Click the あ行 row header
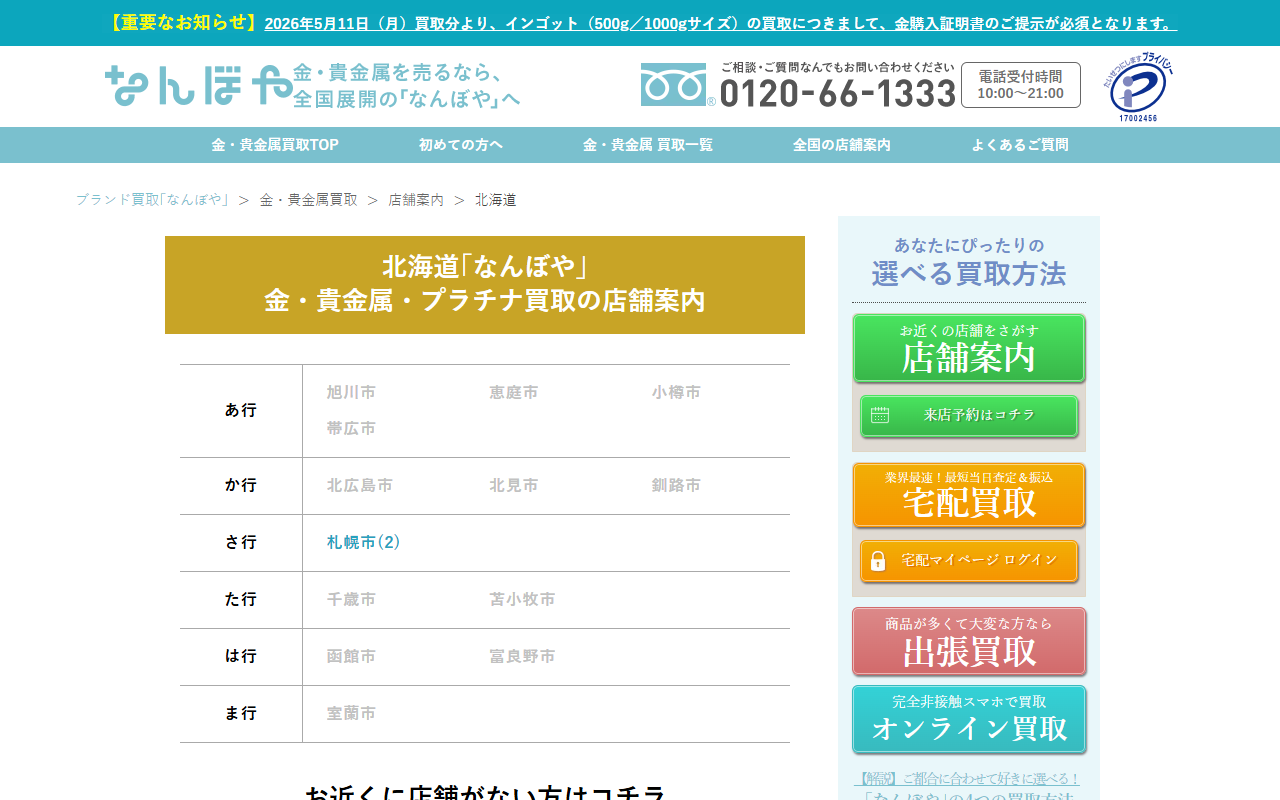 [x=241, y=410]
